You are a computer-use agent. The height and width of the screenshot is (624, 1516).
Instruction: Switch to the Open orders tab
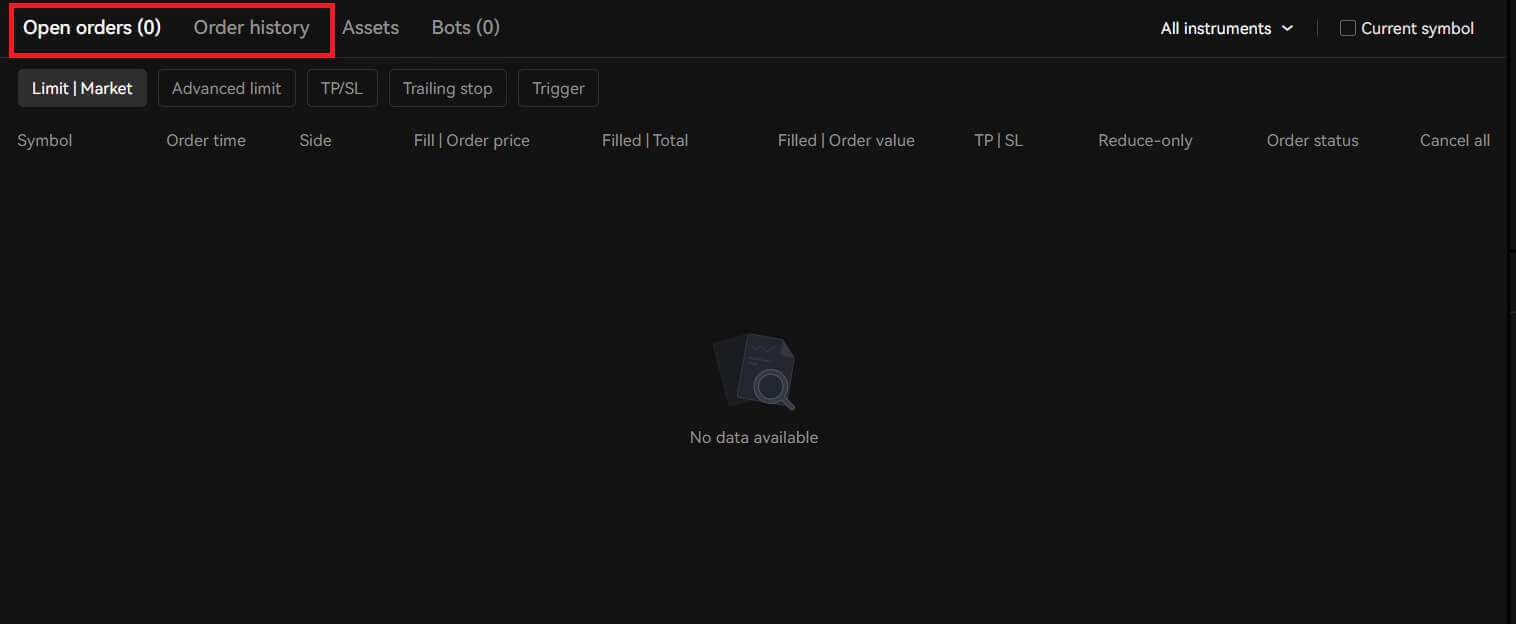click(x=92, y=28)
